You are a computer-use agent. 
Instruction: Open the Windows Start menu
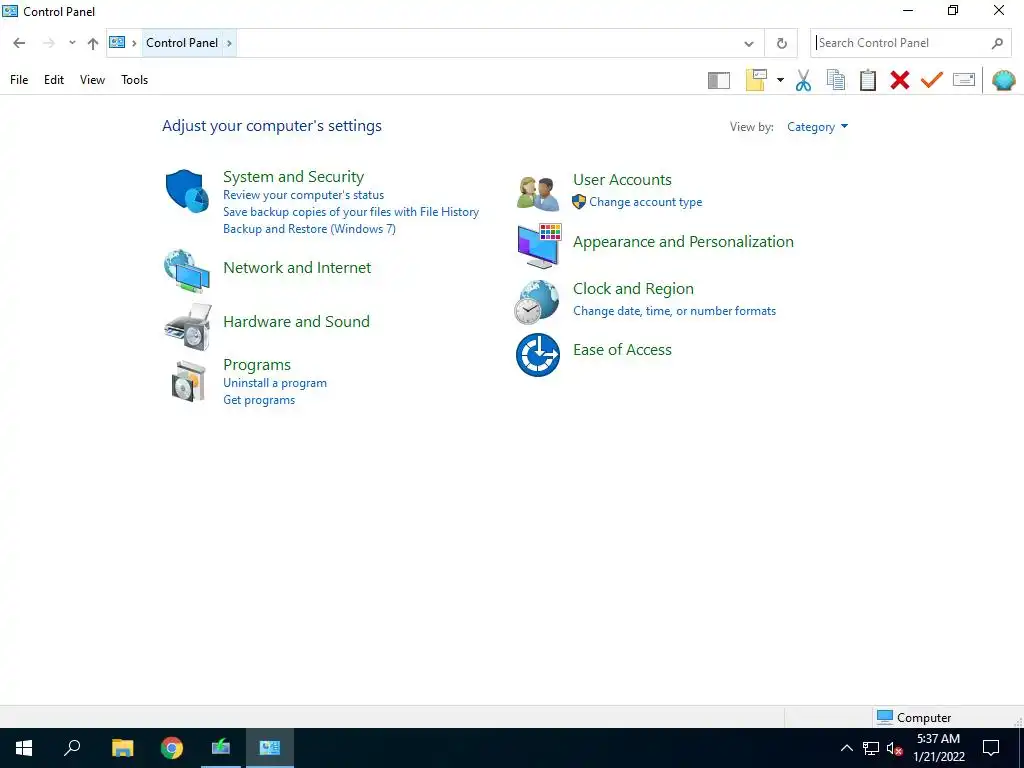pos(24,748)
